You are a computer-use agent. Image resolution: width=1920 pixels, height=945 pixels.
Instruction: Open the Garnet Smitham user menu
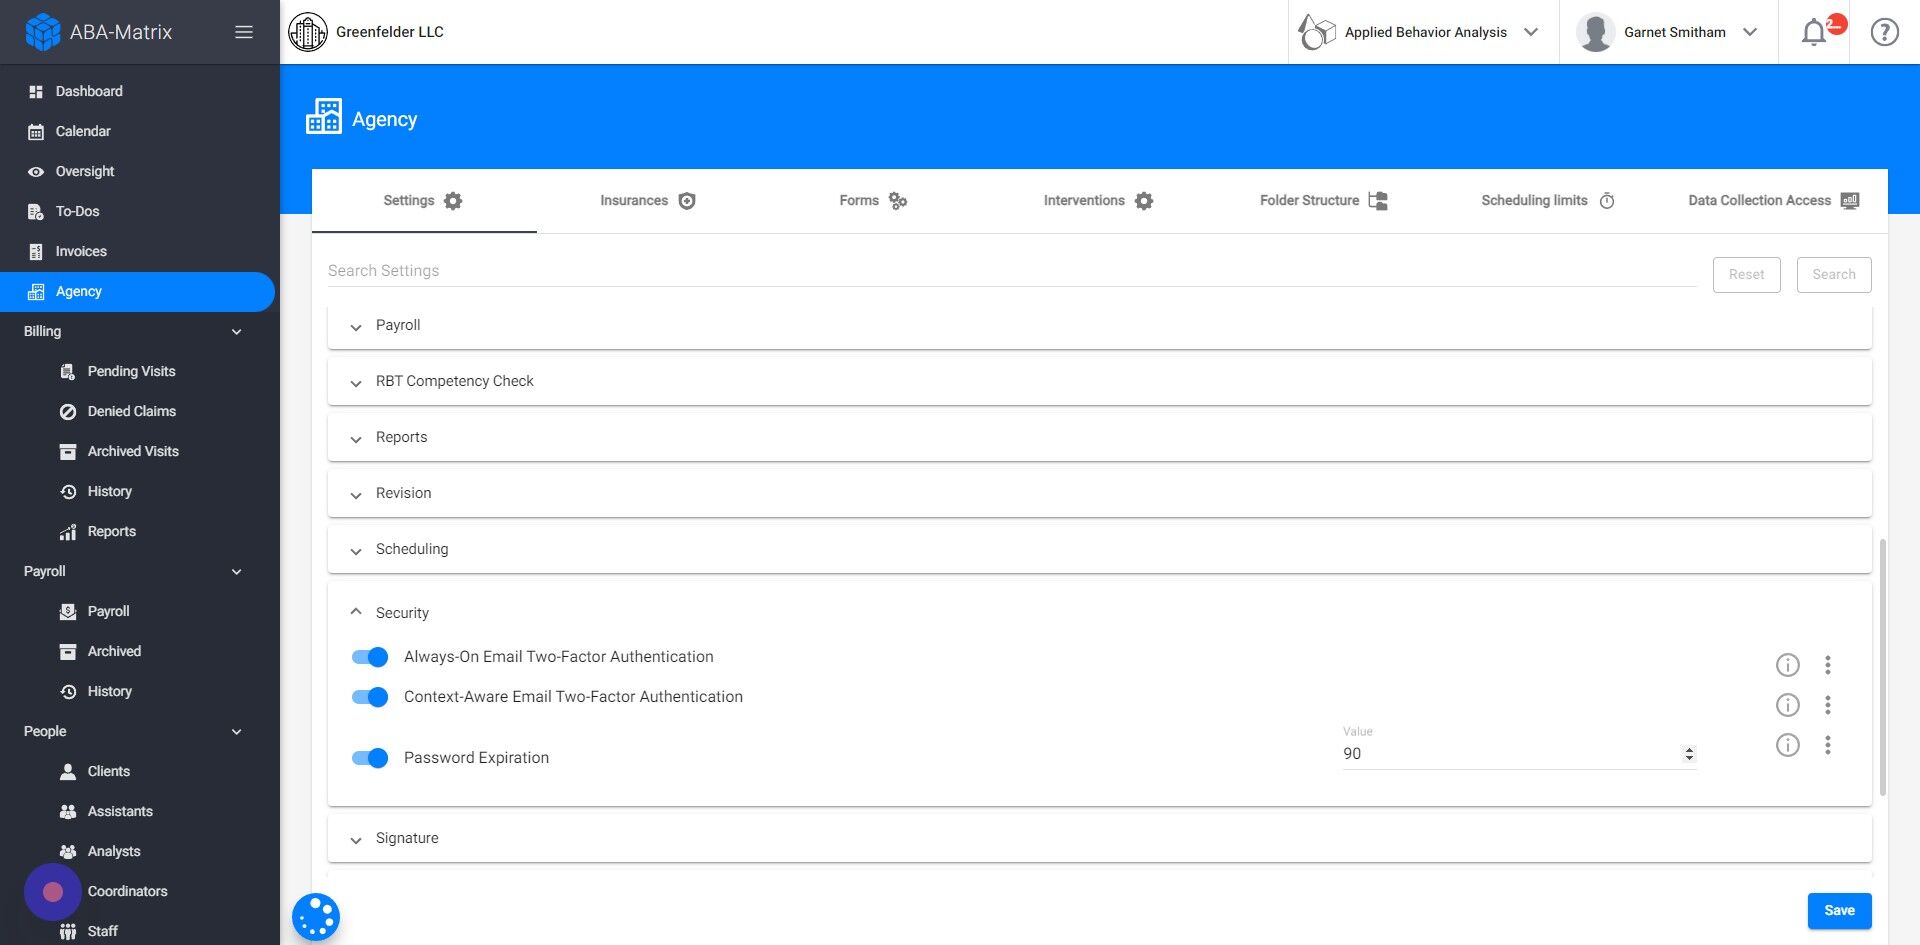click(x=1668, y=32)
